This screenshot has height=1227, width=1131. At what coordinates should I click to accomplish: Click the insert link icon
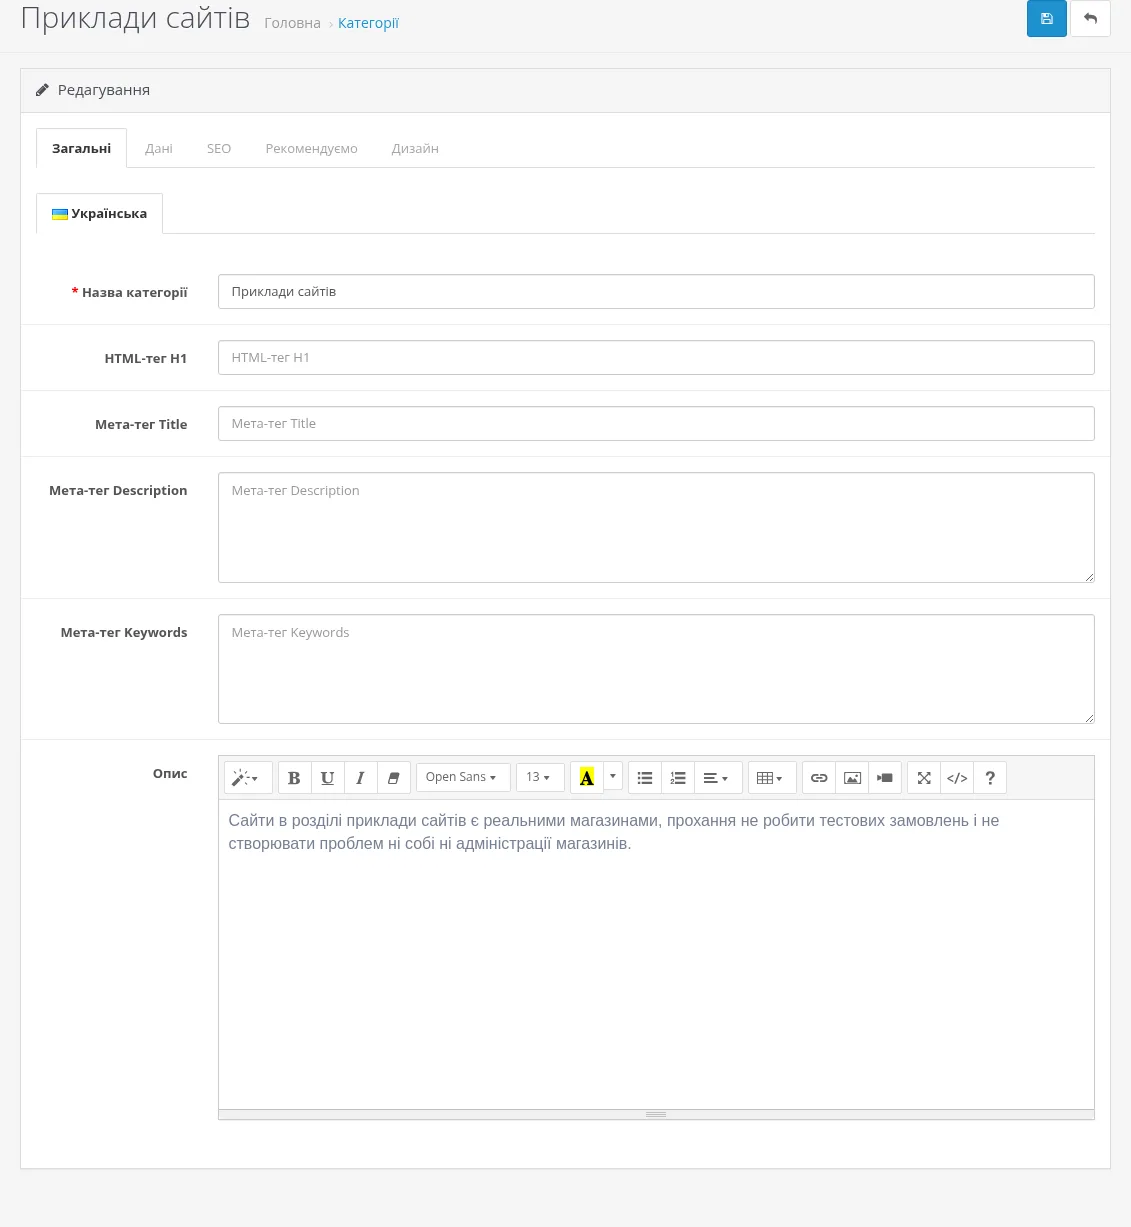819,778
